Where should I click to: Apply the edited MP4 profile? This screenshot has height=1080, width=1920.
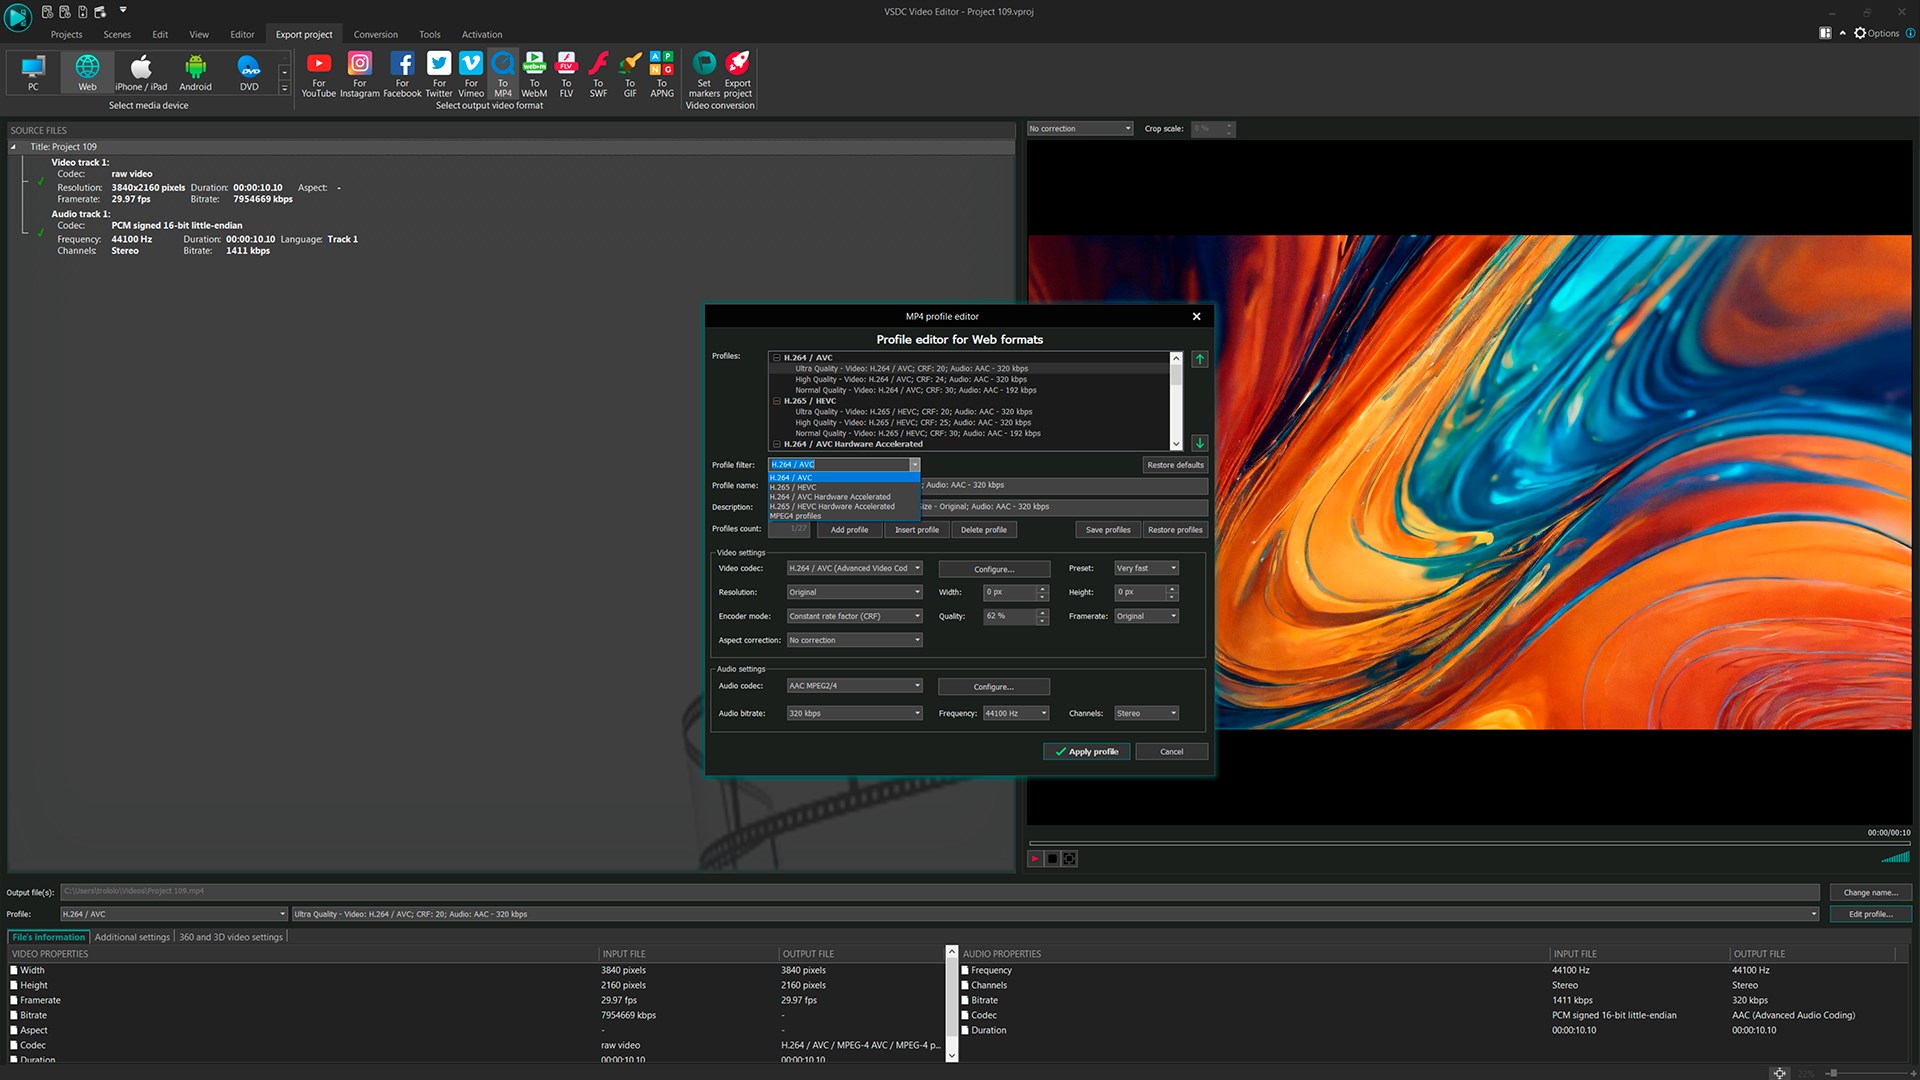(x=1086, y=751)
